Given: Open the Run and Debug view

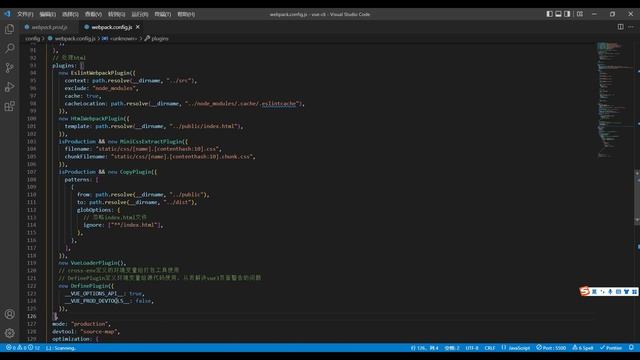Looking at the screenshot, I should (9, 87).
